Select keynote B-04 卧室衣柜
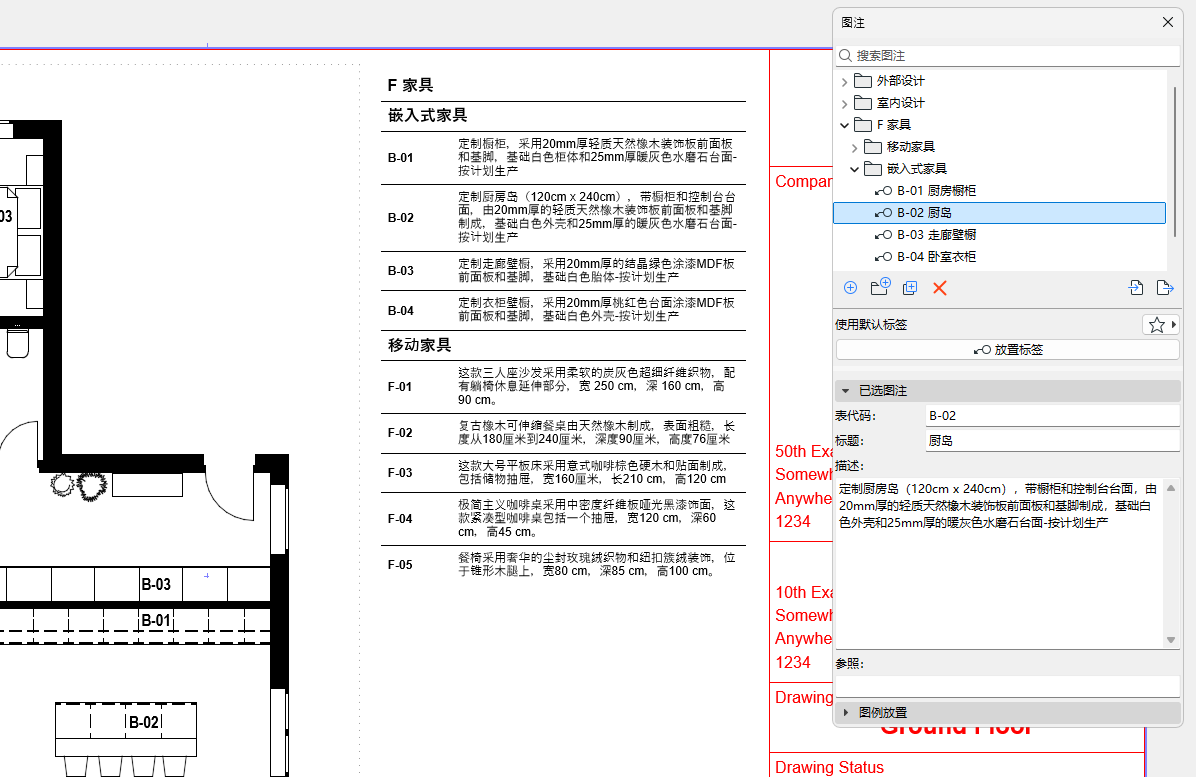 (x=1001, y=257)
